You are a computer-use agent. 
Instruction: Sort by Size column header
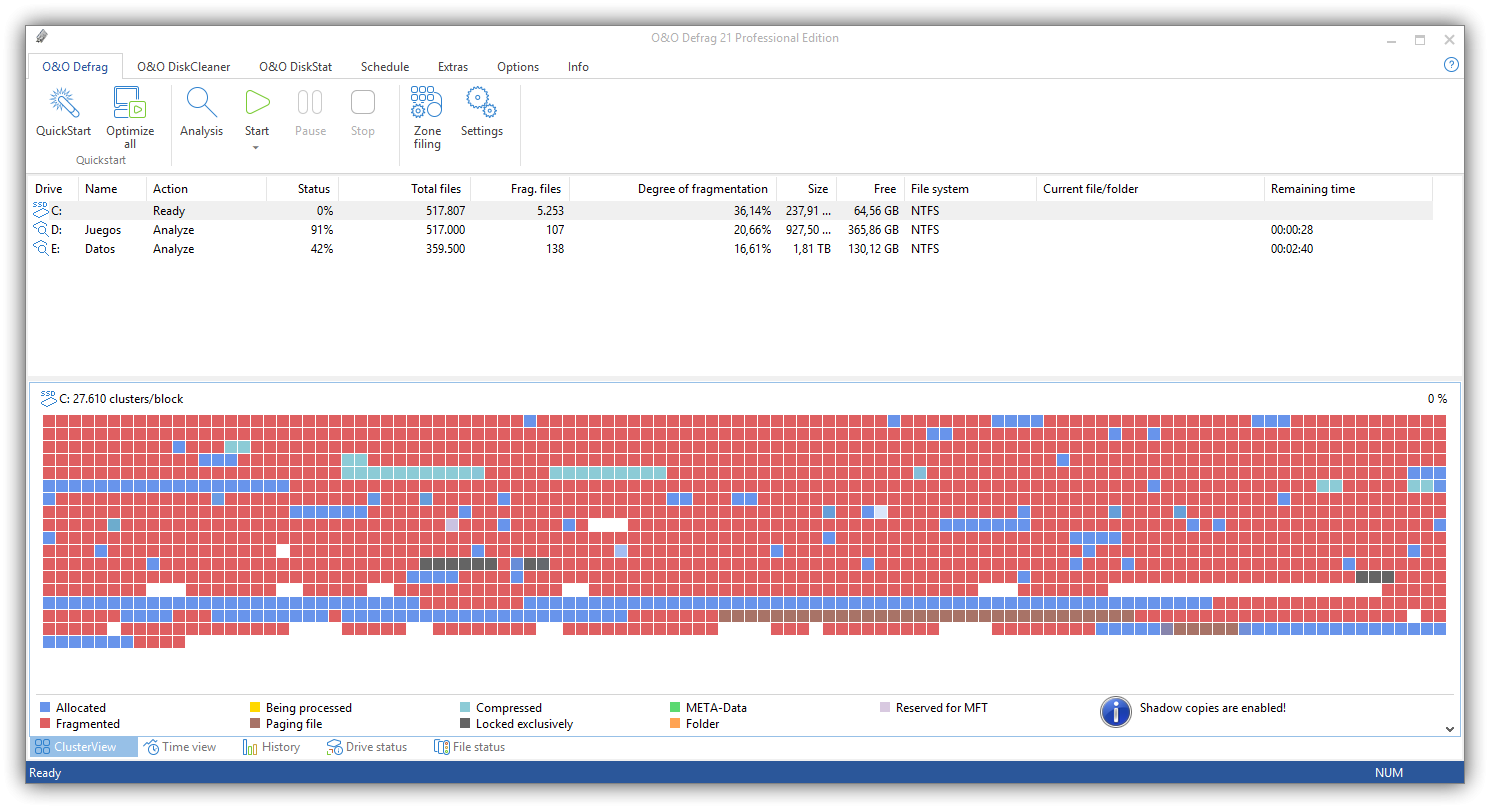click(x=807, y=189)
